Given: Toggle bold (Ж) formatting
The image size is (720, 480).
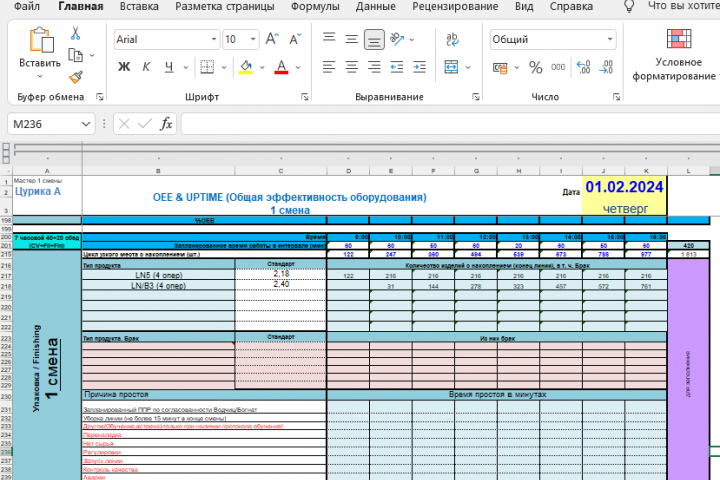Looking at the screenshot, I should pos(124,67).
